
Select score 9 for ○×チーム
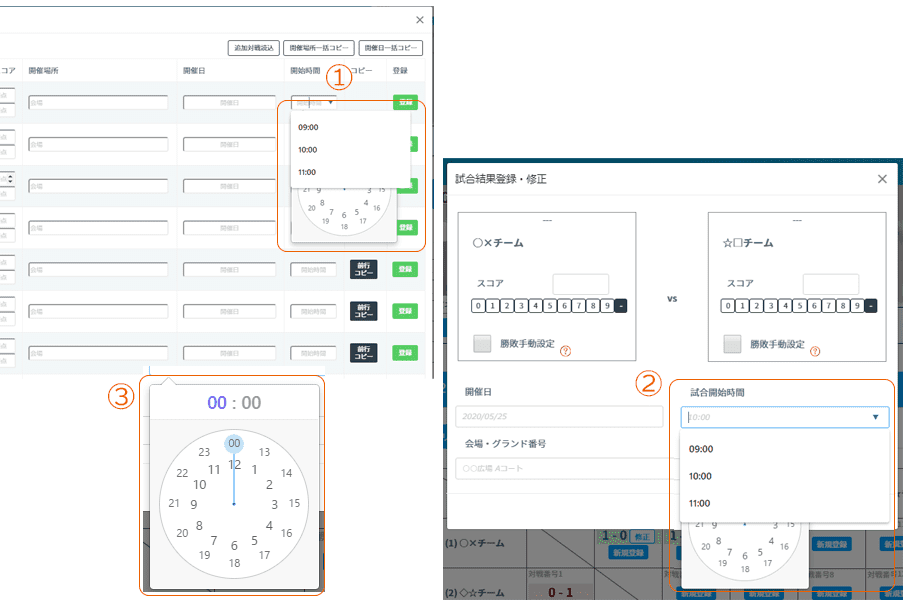[607, 306]
